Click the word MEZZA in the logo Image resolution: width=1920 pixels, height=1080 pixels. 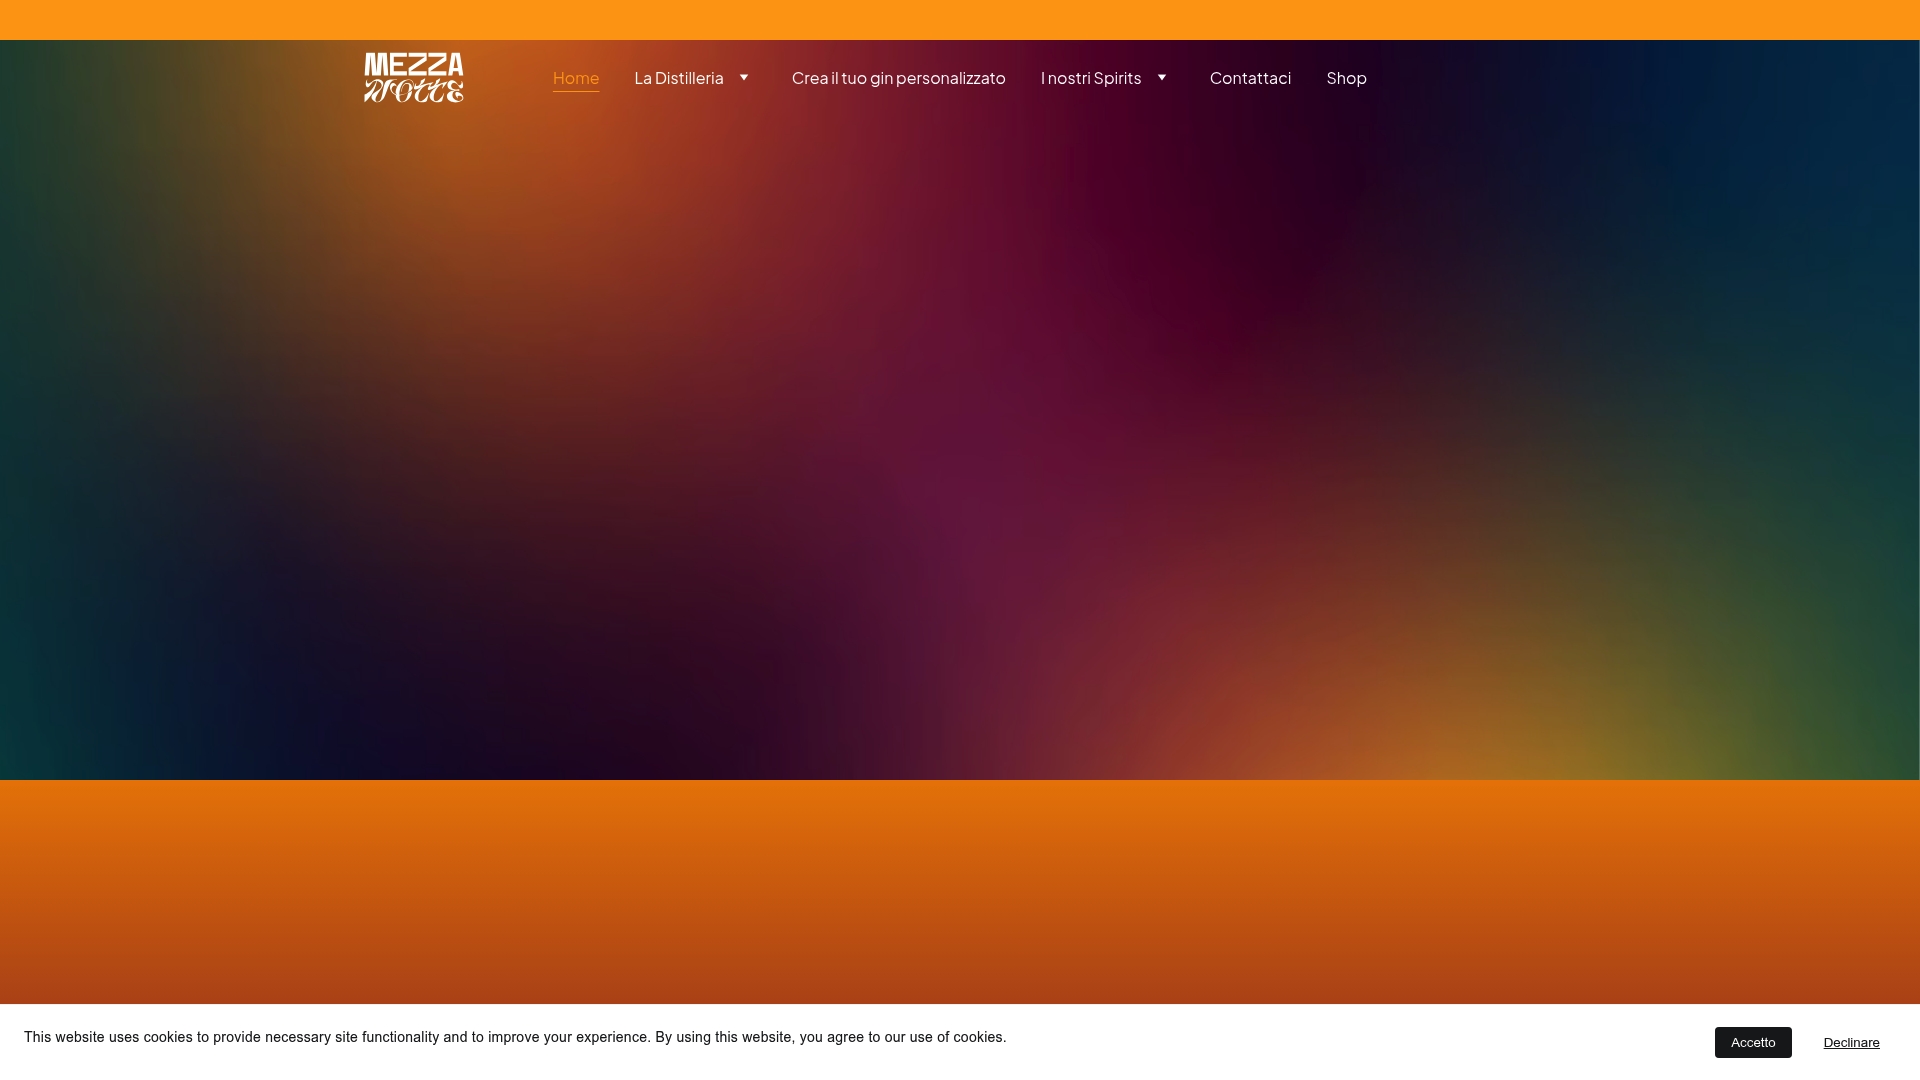pos(413,65)
